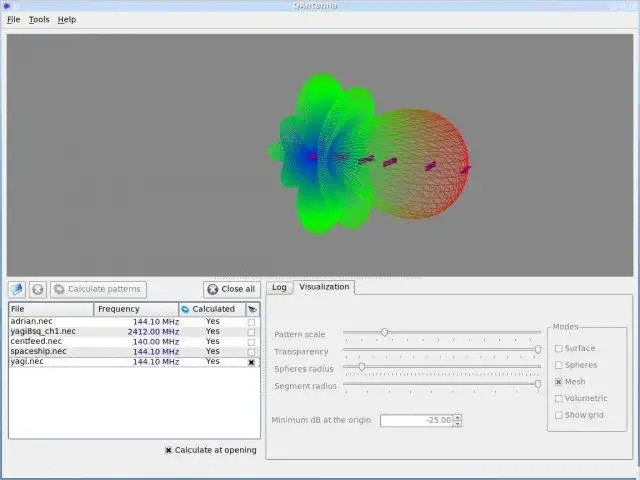This screenshot has height=480, width=640.
Task: Click the Minimum dB at origin field
Action: point(416,420)
